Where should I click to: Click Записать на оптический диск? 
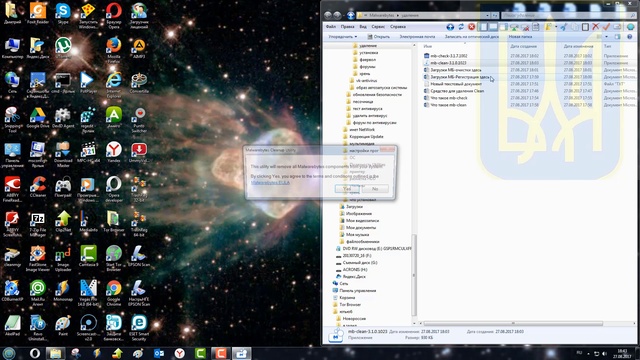471,37
